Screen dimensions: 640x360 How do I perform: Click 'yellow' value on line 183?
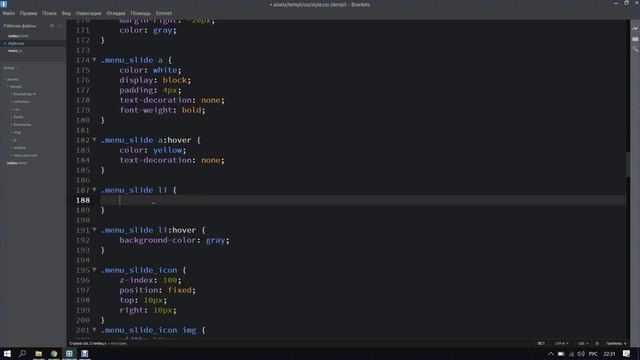point(167,150)
